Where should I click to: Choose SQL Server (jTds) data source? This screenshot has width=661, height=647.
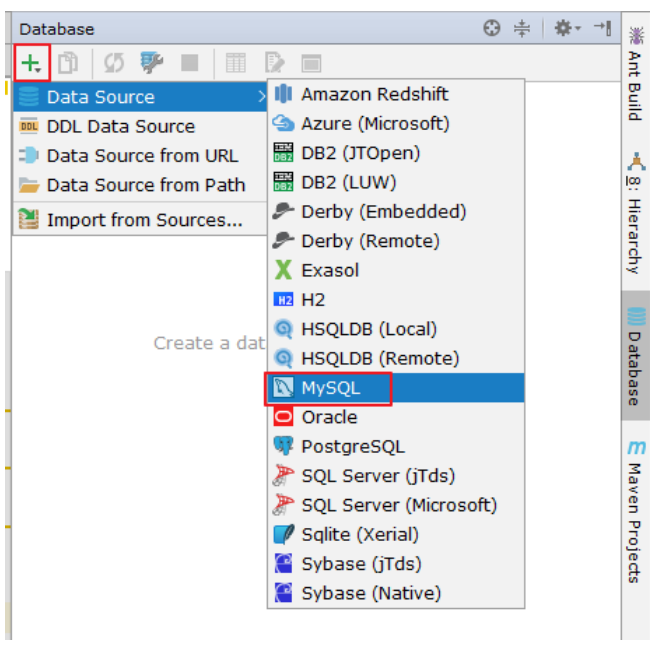tap(396, 476)
